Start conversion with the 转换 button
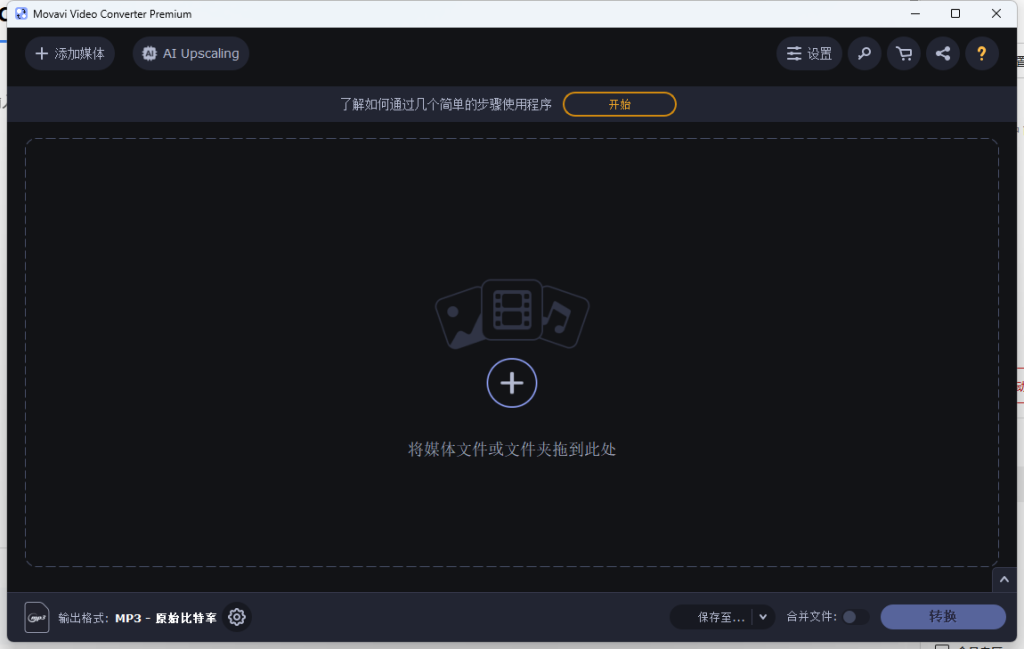Viewport: 1024px width, 649px height. coord(941,617)
